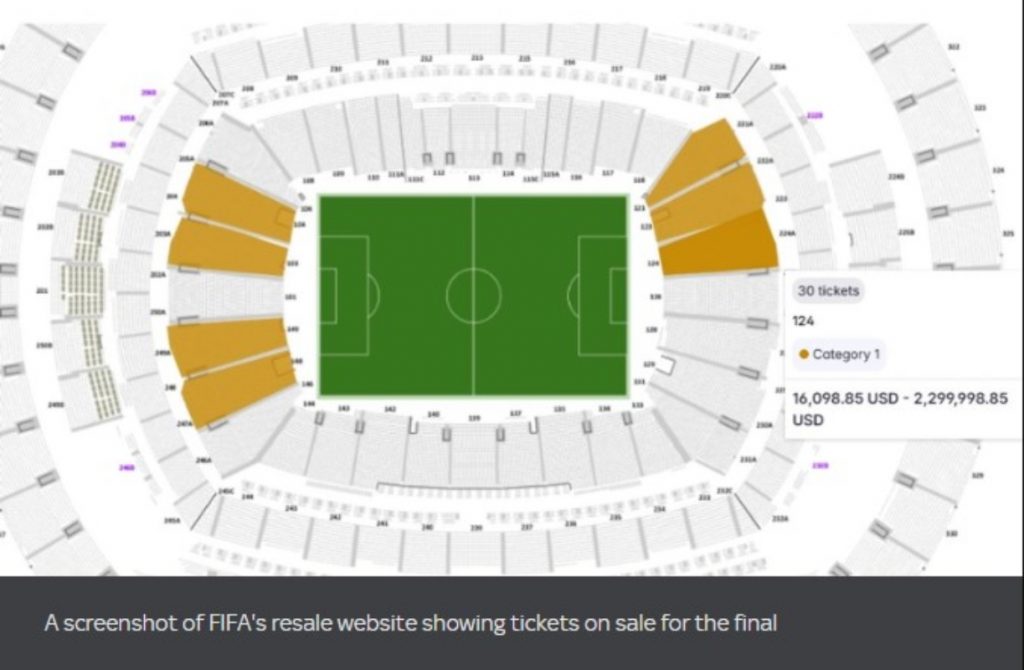Click the pitch center circle

point(473,296)
